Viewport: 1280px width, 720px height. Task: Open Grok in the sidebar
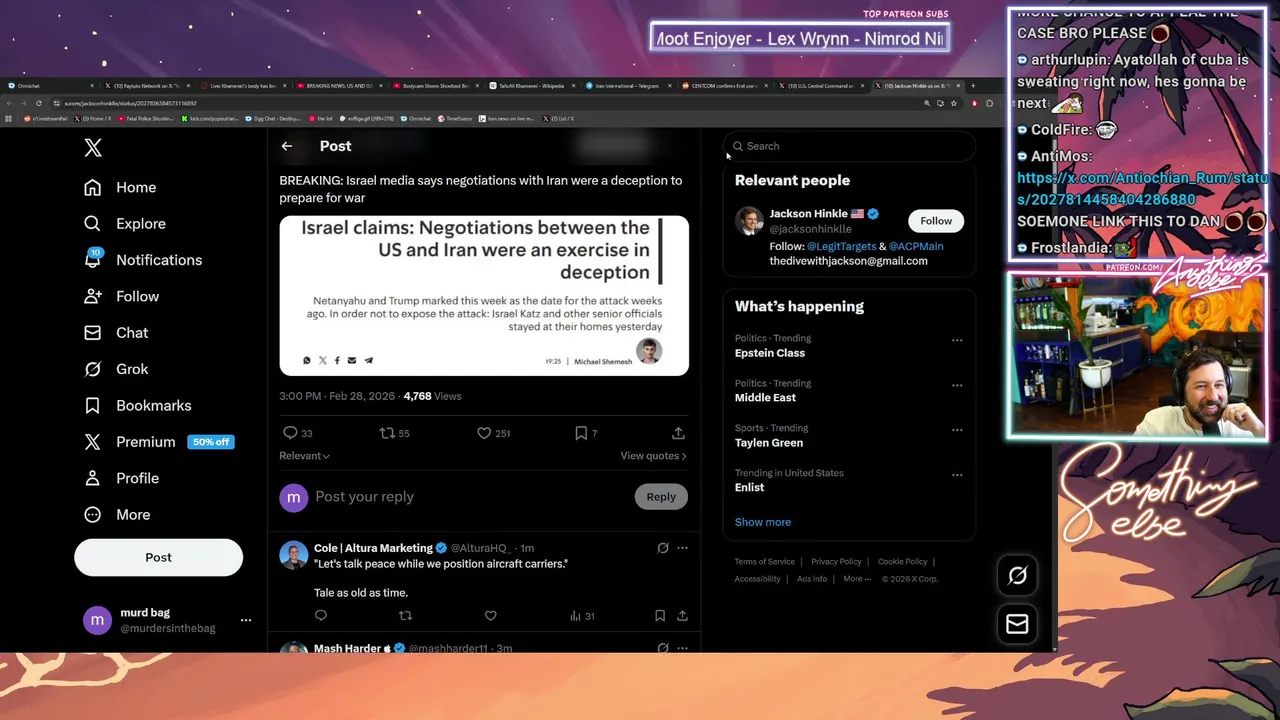coord(116,369)
